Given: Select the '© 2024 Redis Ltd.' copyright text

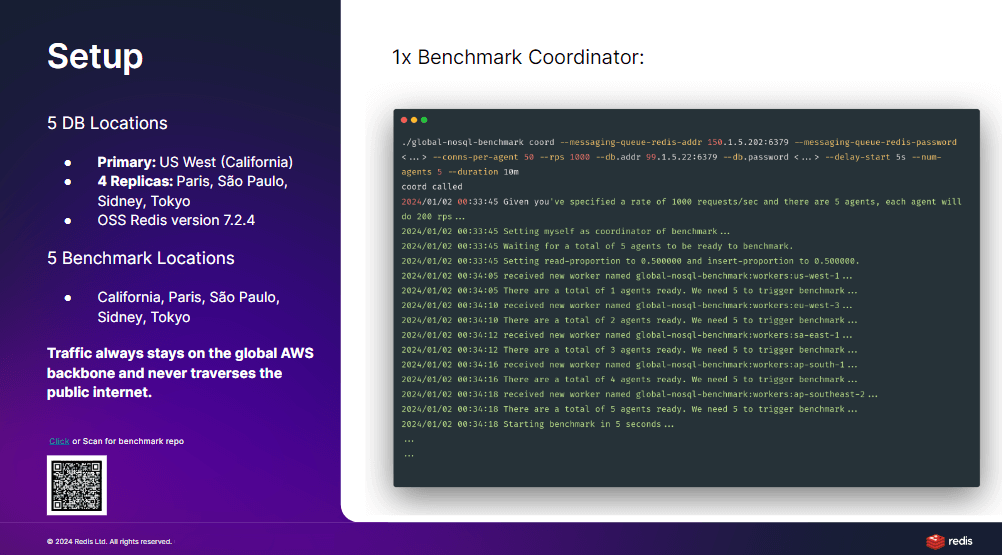Looking at the screenshot, I should (x=109, y=542).
